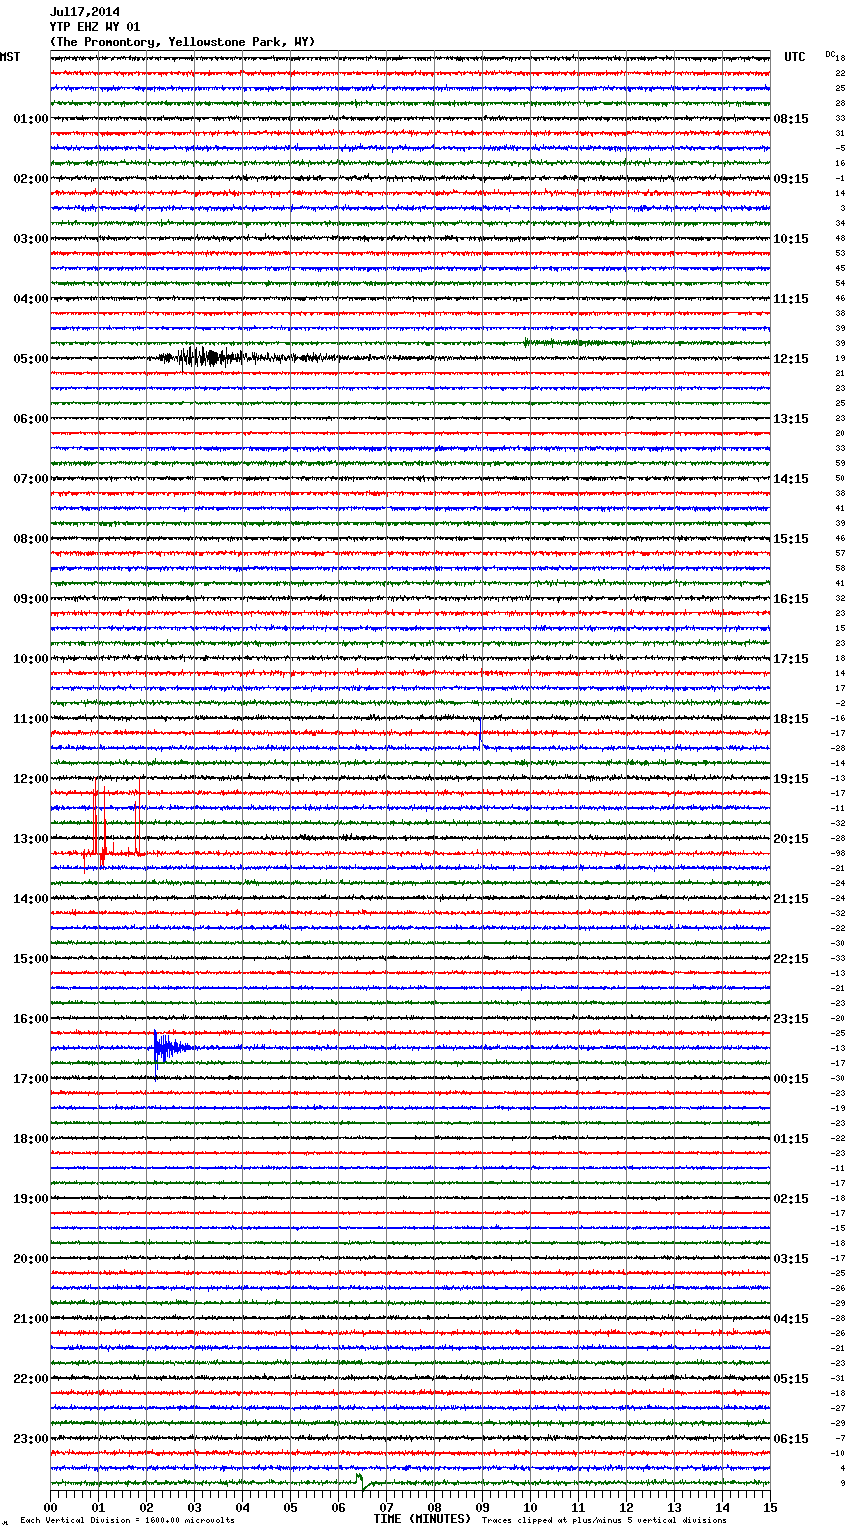Click the 11:15 UTC time label
Image resolution: width=850 pixels, height=1534 pixels.
[x=791, y=299]
